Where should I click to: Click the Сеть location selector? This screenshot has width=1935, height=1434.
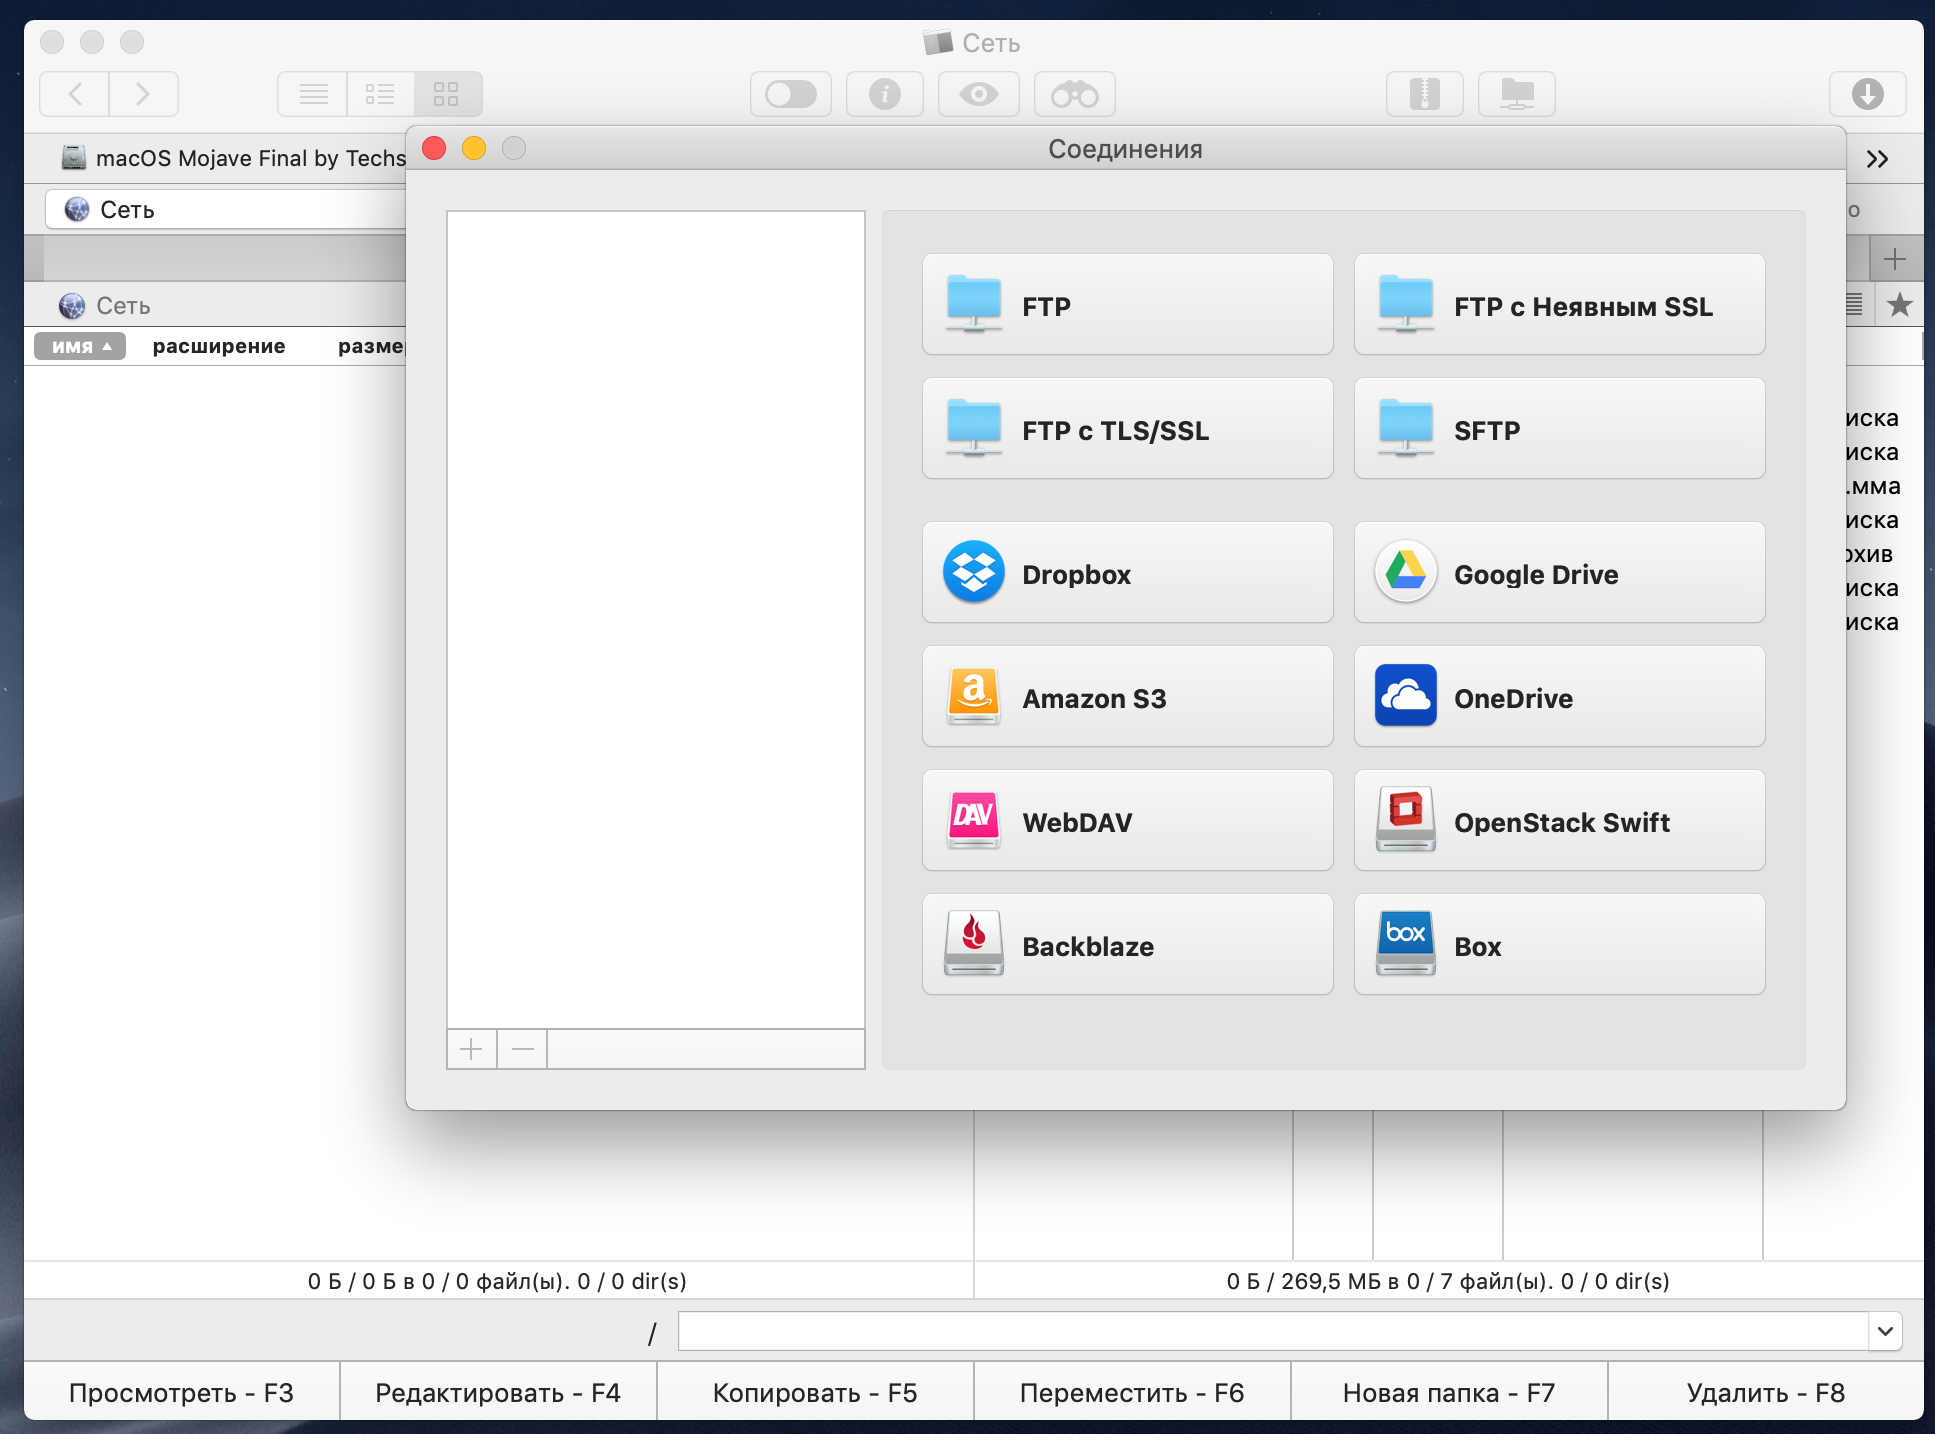(226, 209)
